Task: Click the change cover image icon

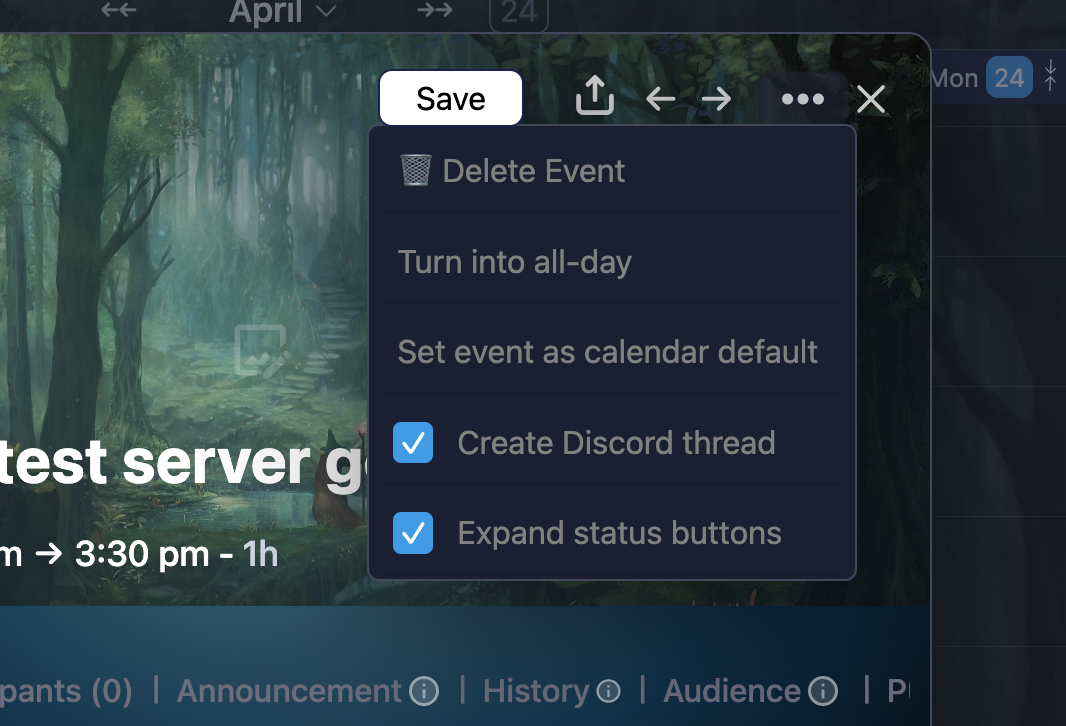Action: click(x=260, y=350)
